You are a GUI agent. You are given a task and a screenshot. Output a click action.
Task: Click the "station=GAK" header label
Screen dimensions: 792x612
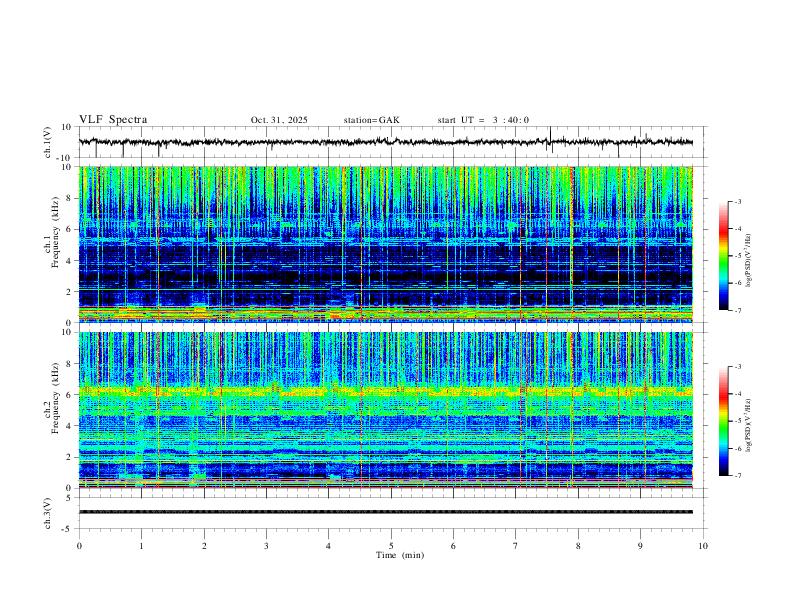pos(371,120)
